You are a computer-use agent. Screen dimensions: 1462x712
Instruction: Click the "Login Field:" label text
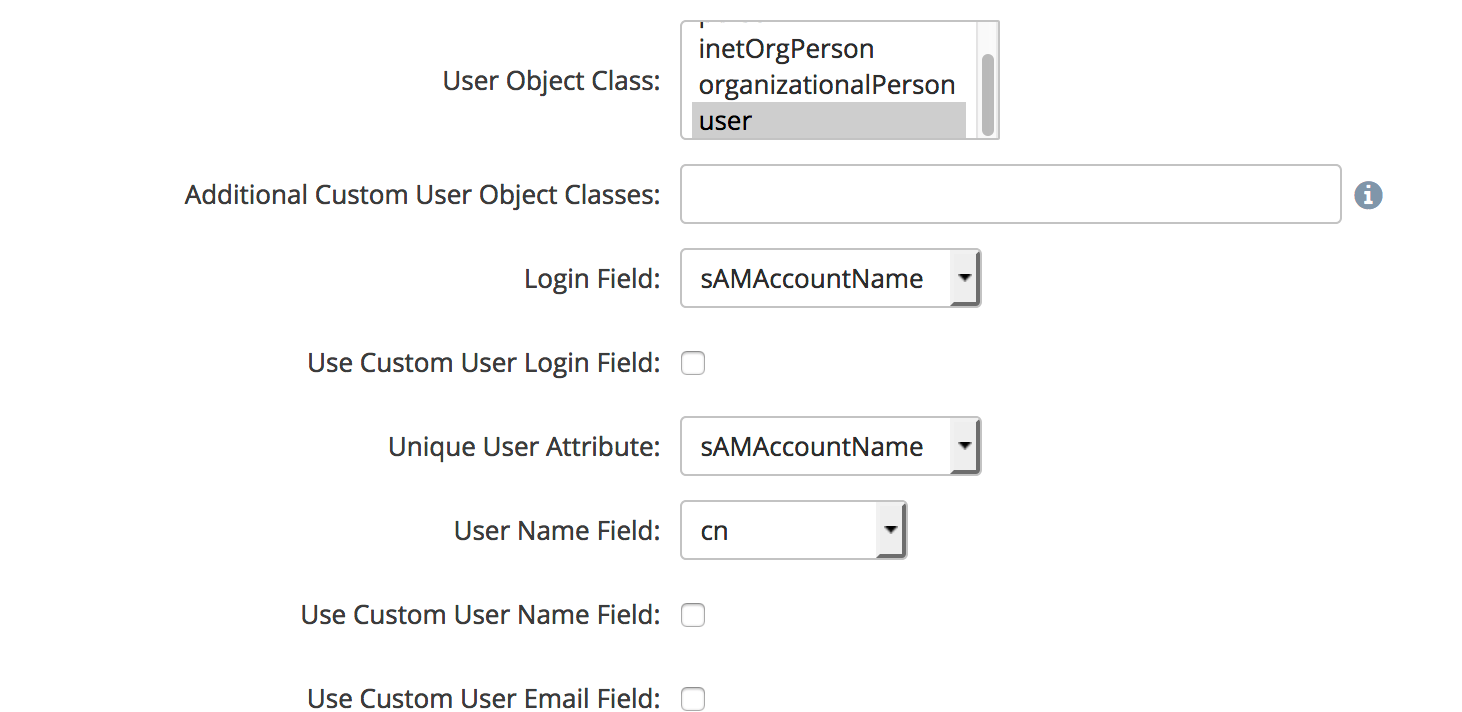592,279
